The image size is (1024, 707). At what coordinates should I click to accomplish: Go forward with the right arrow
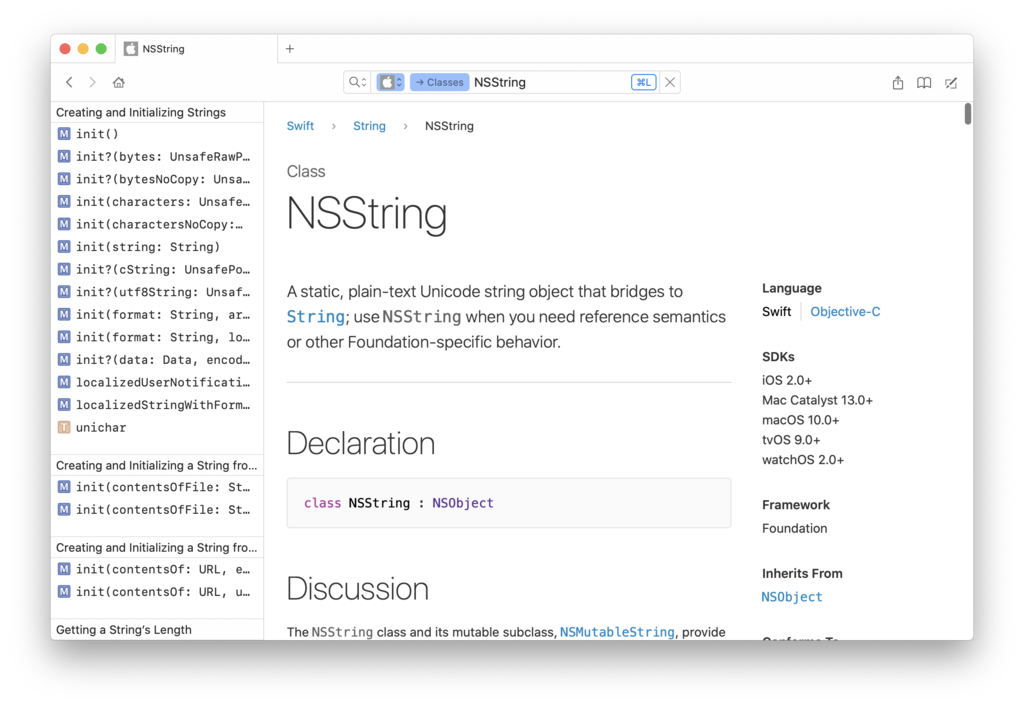(x=92, y=82)
